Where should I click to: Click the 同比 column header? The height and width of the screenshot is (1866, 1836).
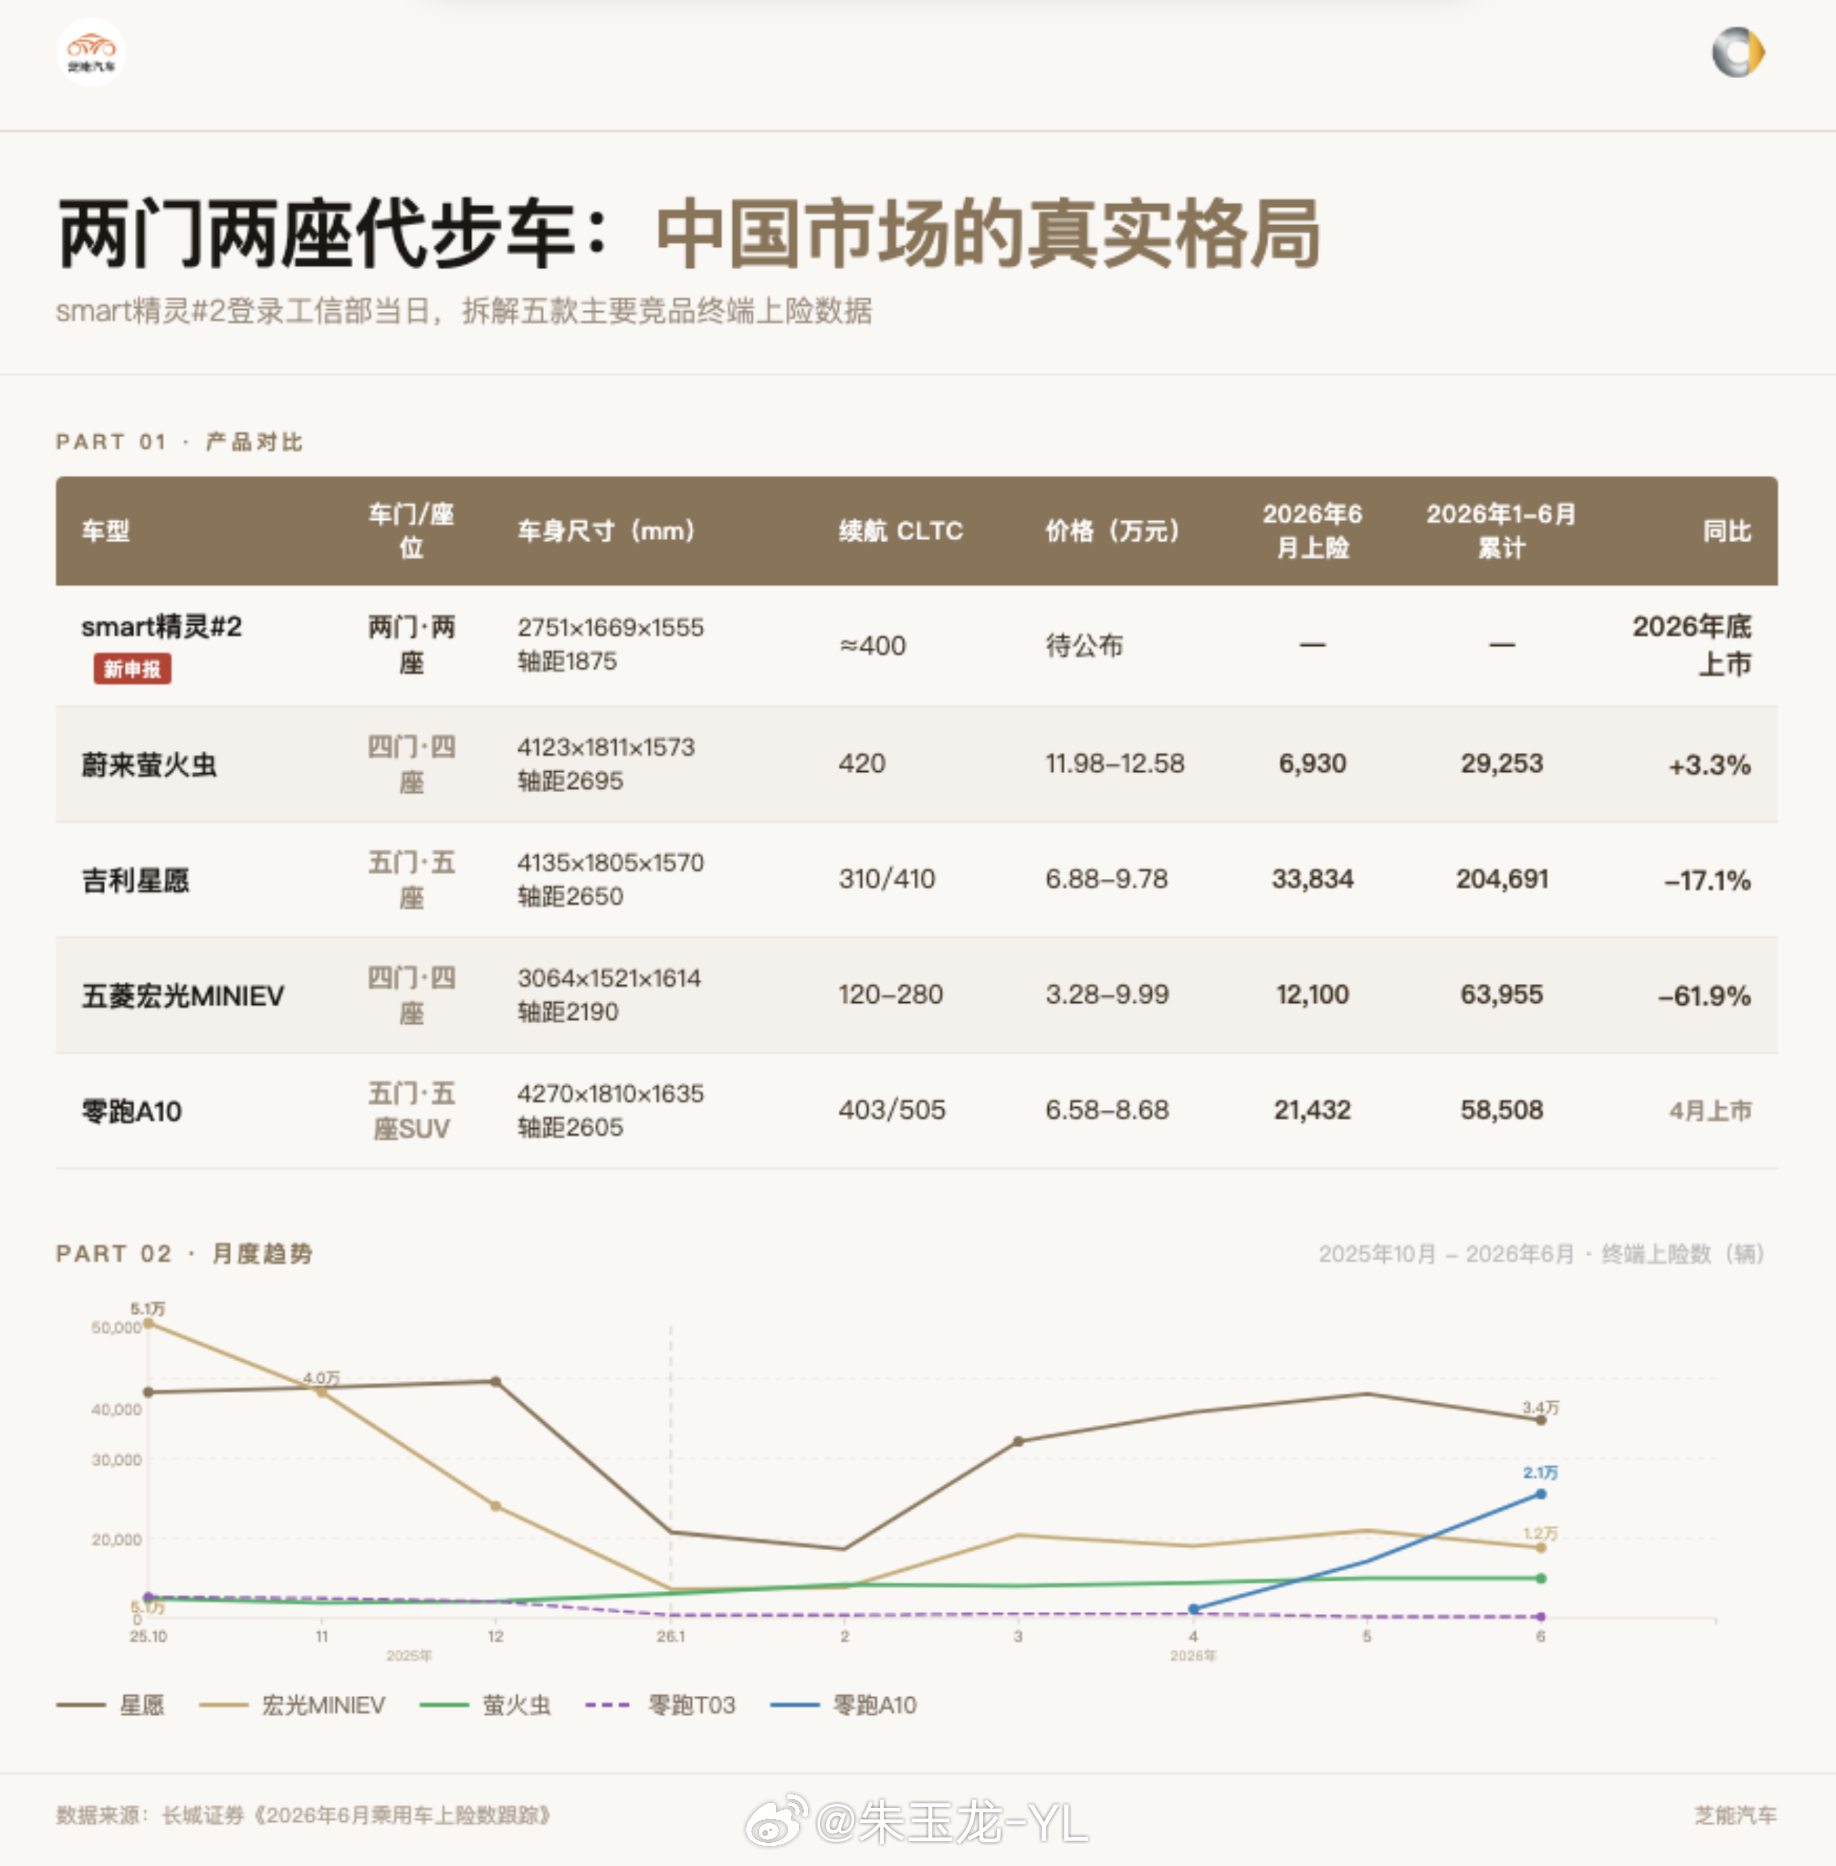[1727, 531]
